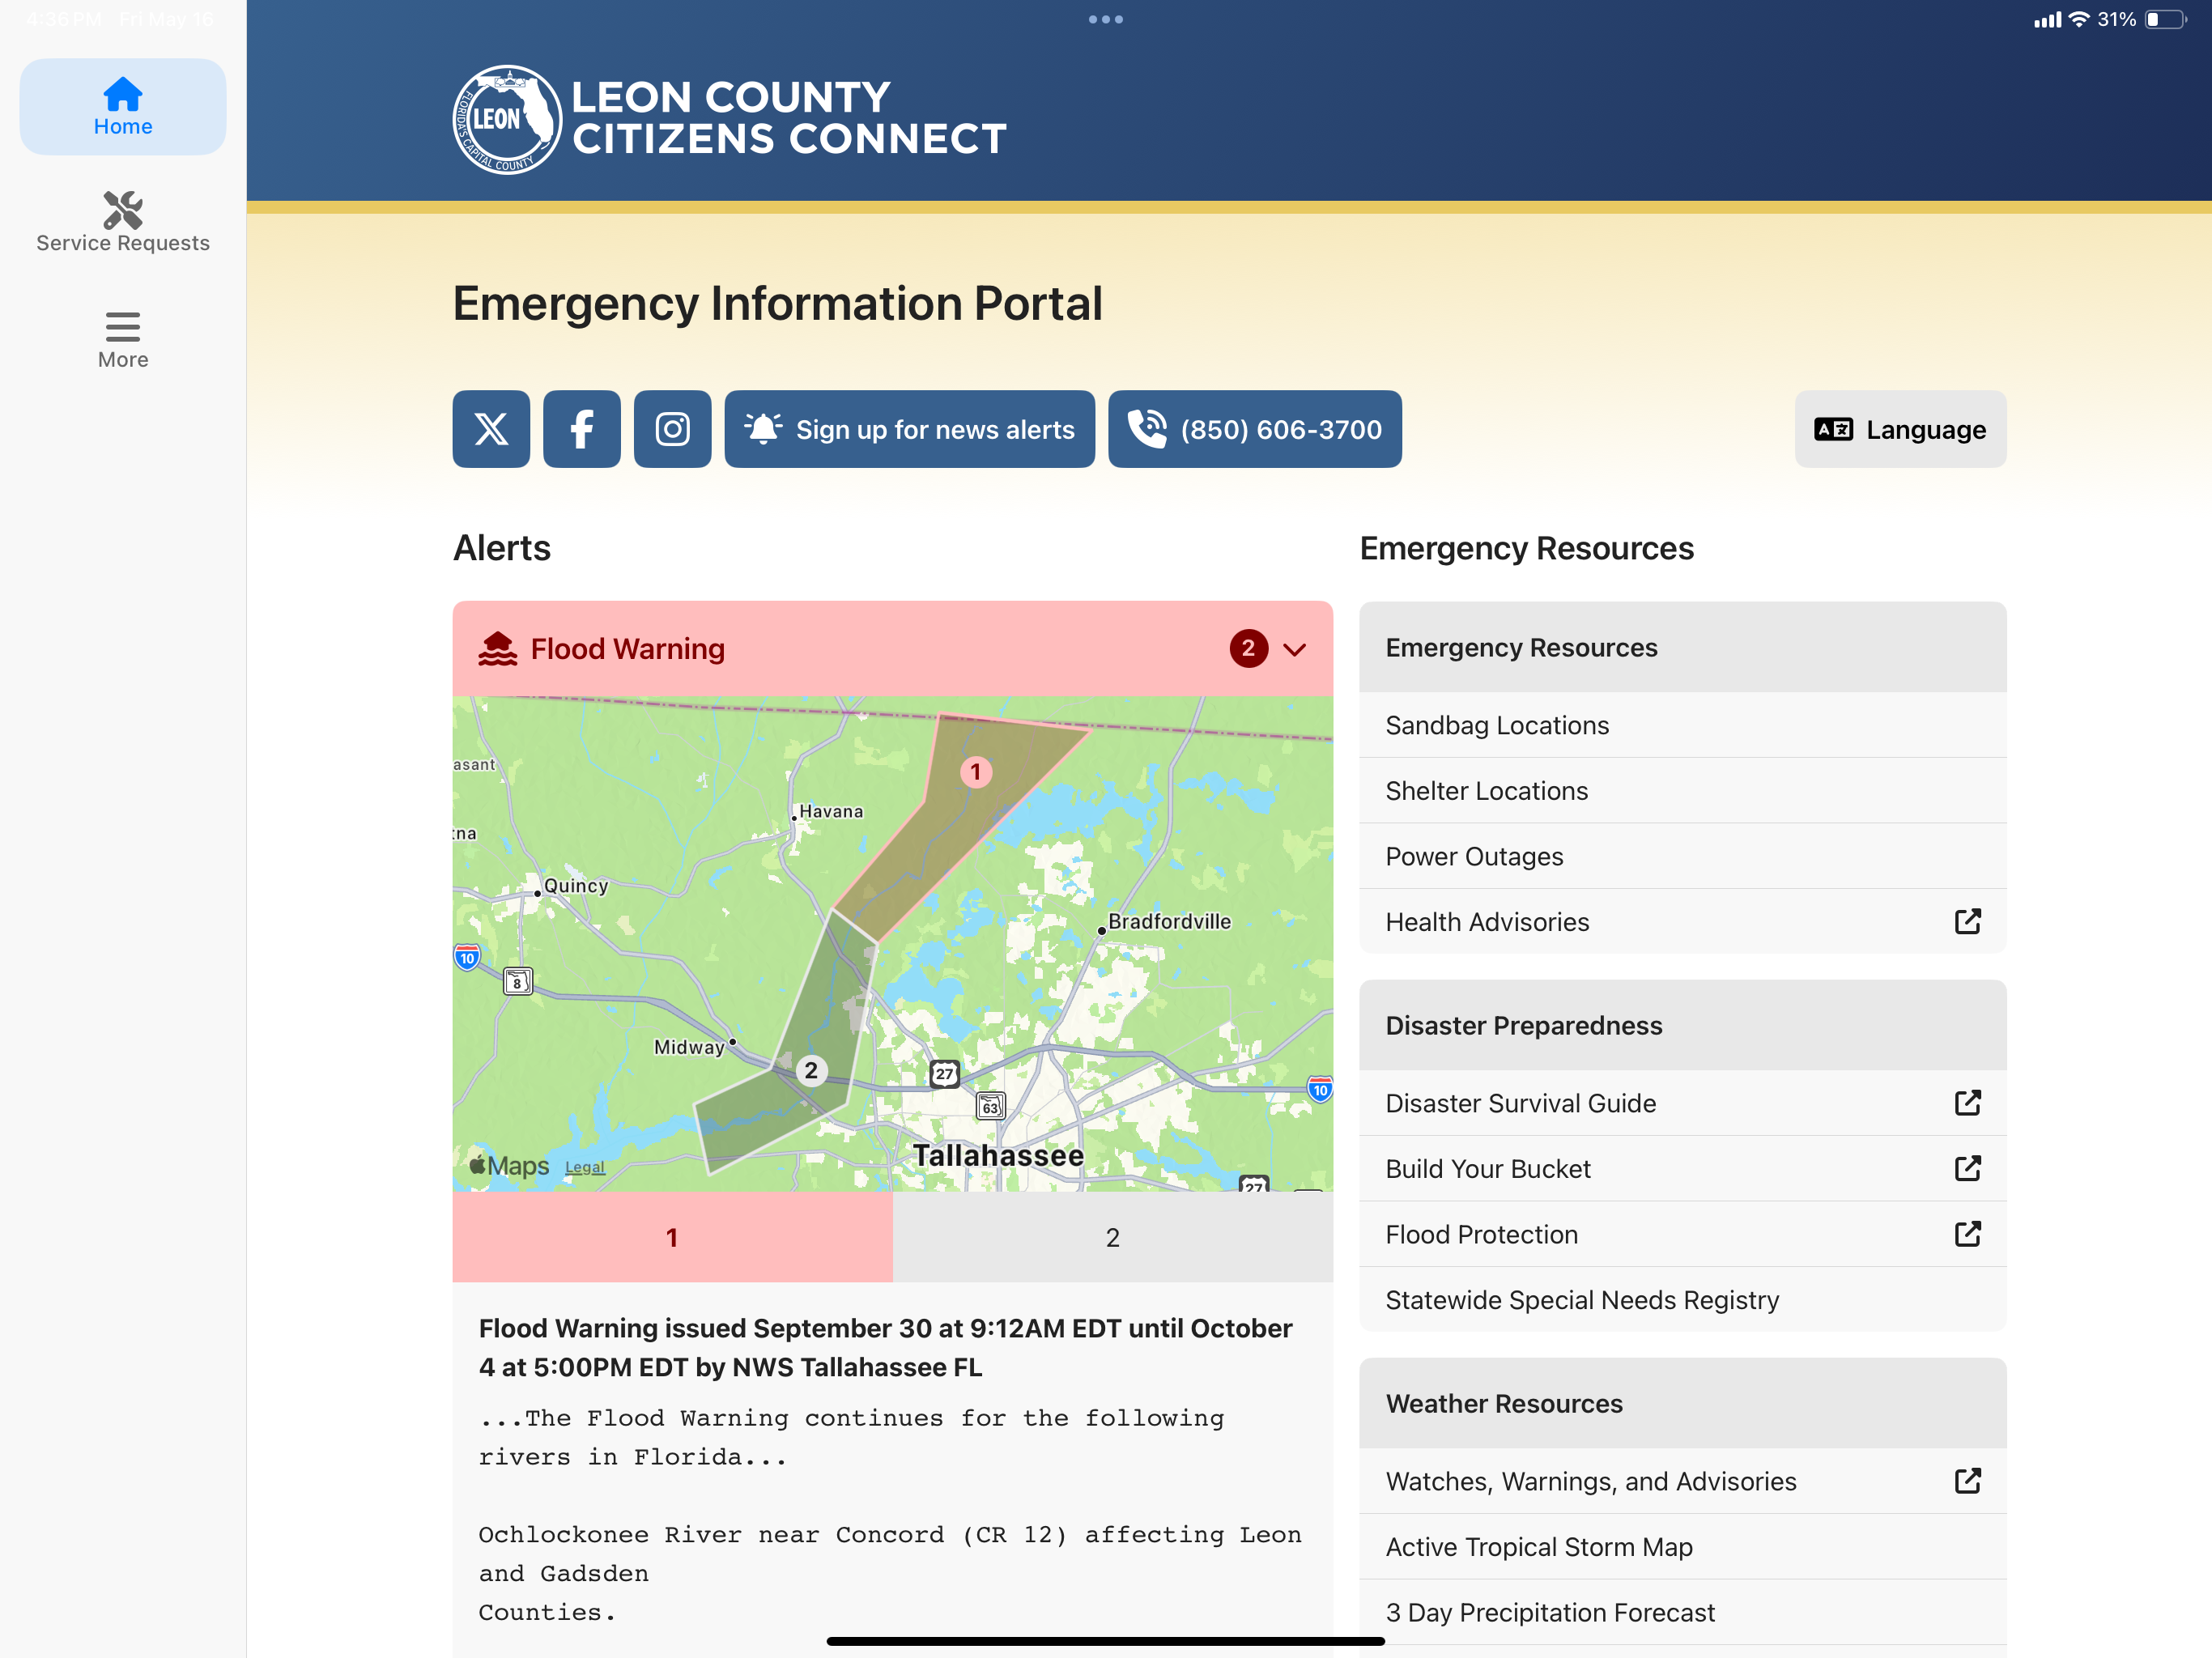Screen dimensions: 2212x1658
Task: Open Sandbag Locations
Action: (x=1682, y=725)
